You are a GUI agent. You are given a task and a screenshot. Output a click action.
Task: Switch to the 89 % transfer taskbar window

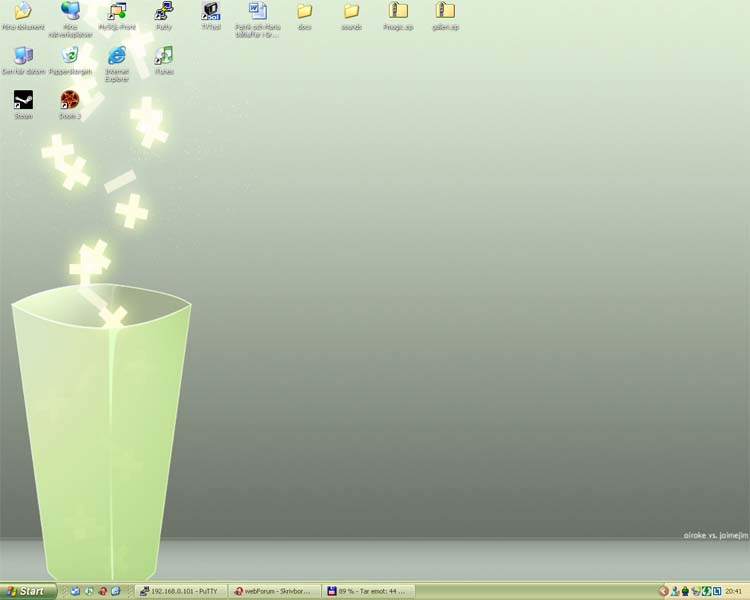pyautogui.click(x=368, y=591)
